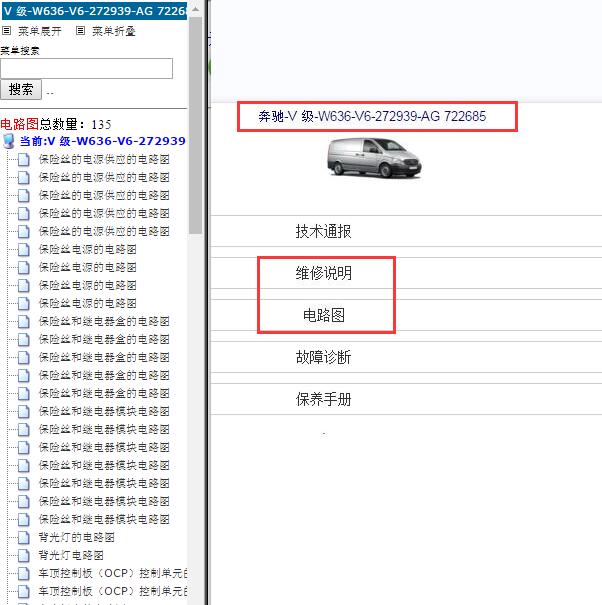Click the 菜单搜索 label
The height and width of the screenshot is (605, 602).
[x=20, y=51]
